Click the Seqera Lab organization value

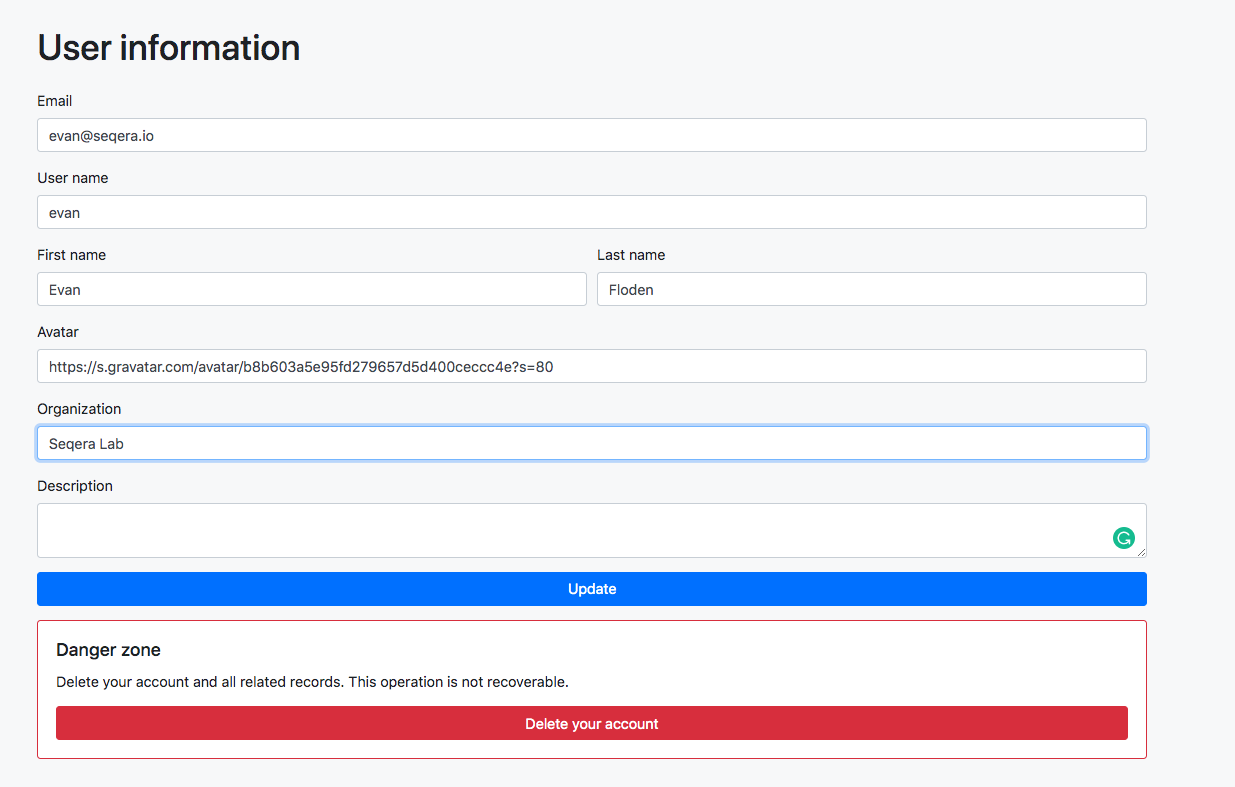click(x=85, y=443)
